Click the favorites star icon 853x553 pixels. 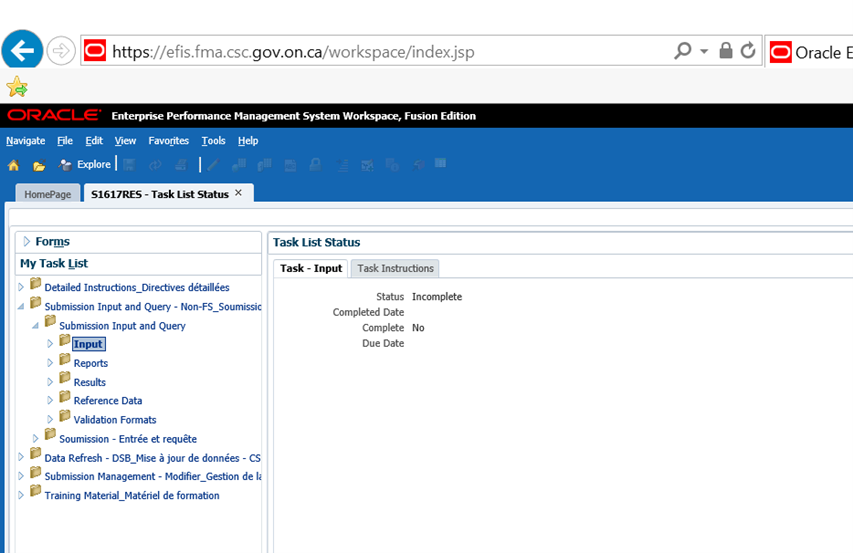coord(16,87)
